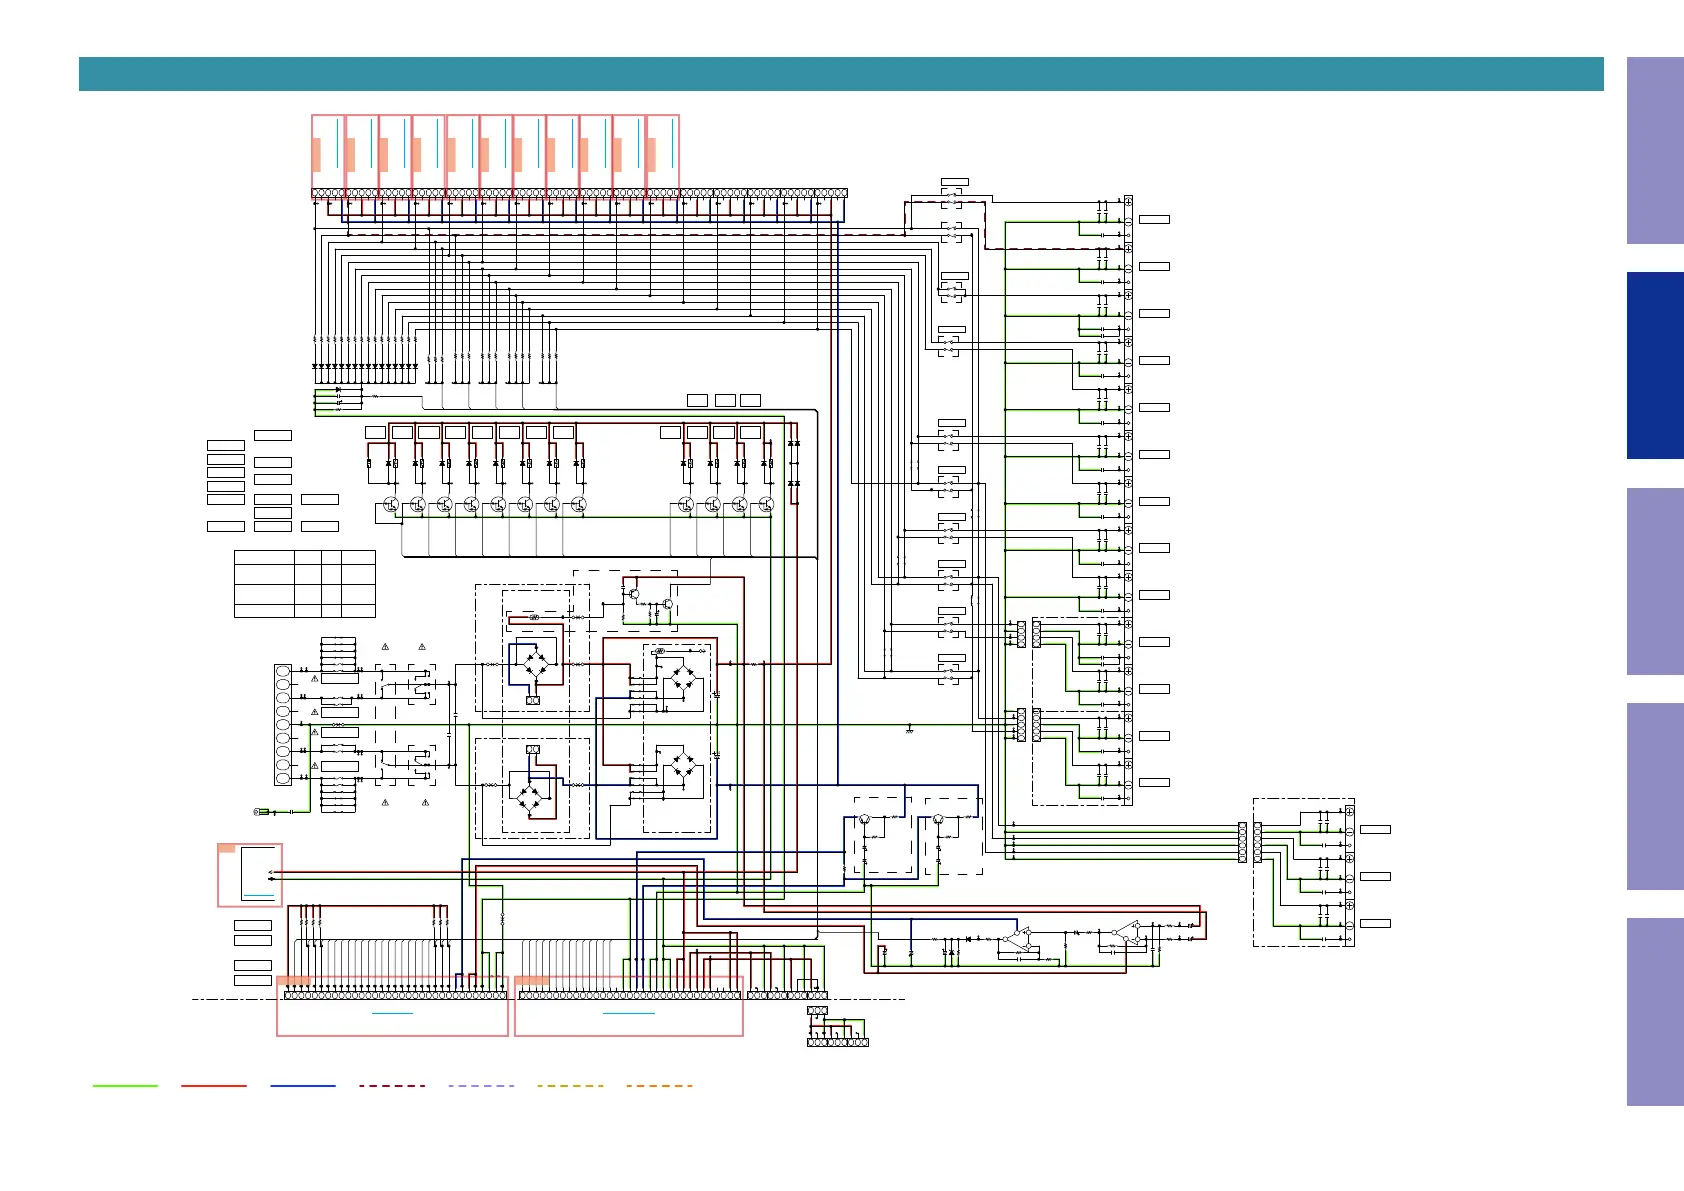This screenshot has height=1191, width=1684.
Task: Click the upper-left bridge rectifier symbol
Action: [x=534, y=664]
